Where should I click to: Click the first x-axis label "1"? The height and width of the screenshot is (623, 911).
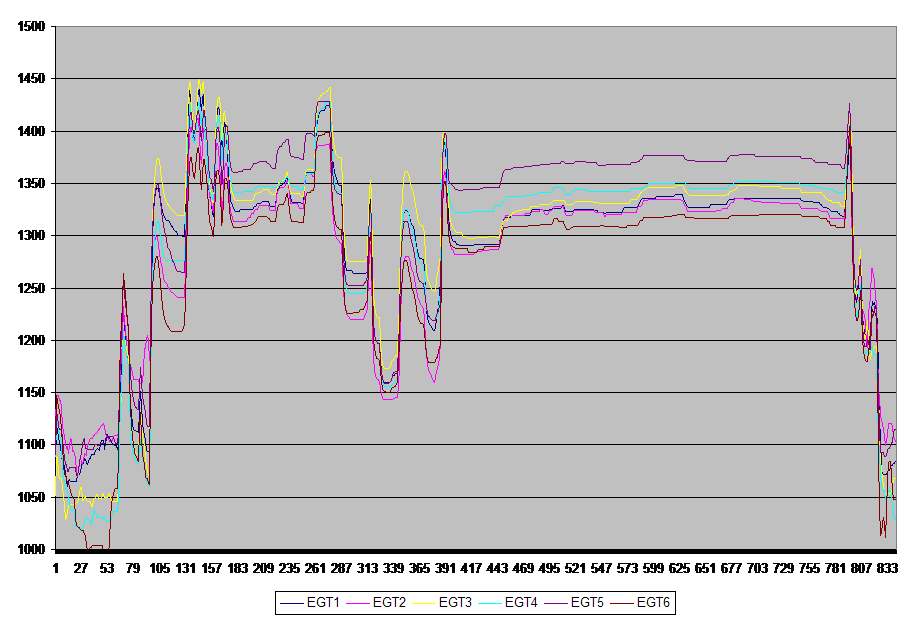[57, 567]
